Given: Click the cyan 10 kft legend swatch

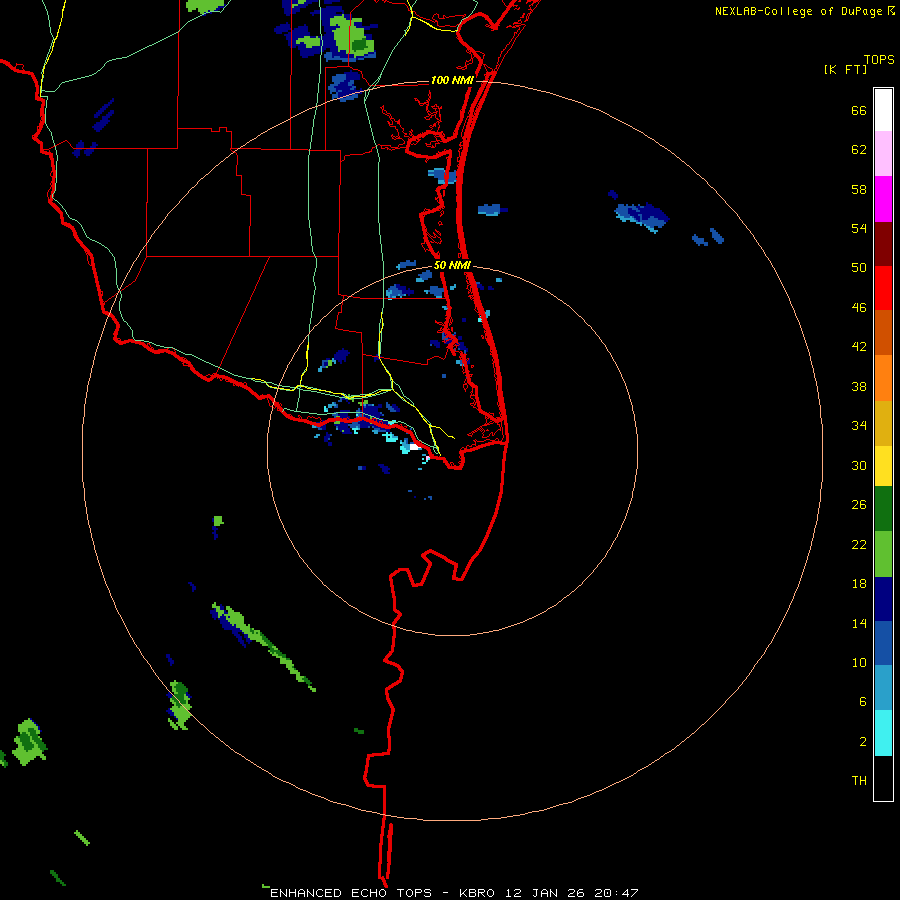Looking at the screenshot, I should pos(883,733).
